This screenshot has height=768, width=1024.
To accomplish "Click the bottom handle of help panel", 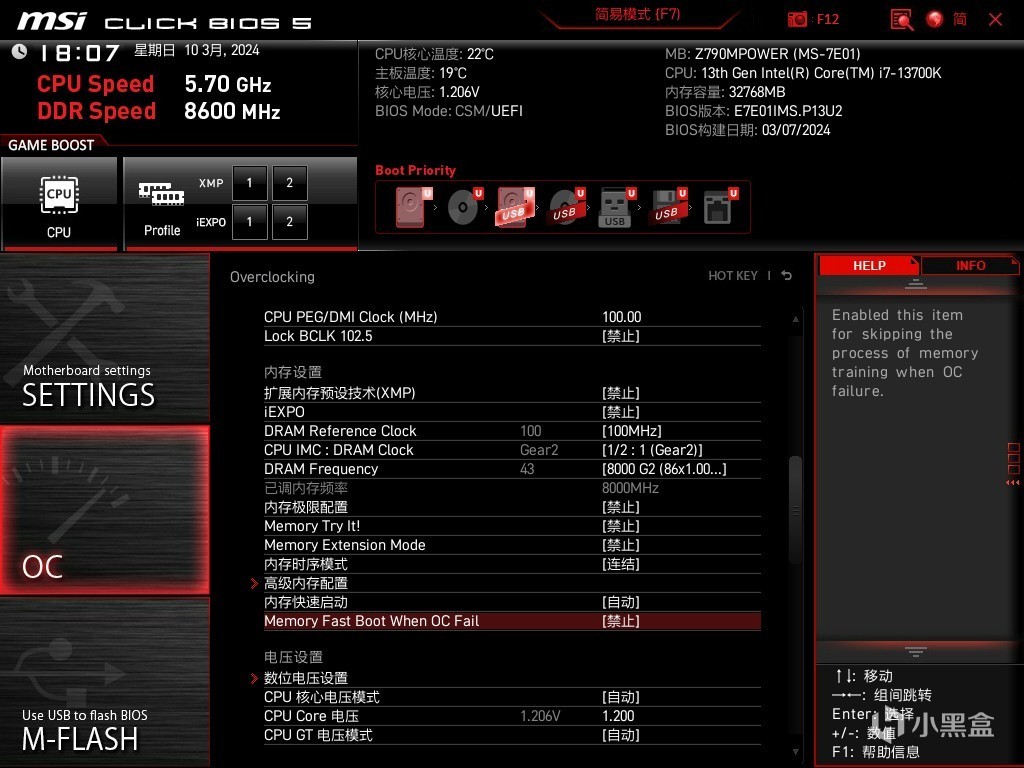I will [x=916, y=652].
